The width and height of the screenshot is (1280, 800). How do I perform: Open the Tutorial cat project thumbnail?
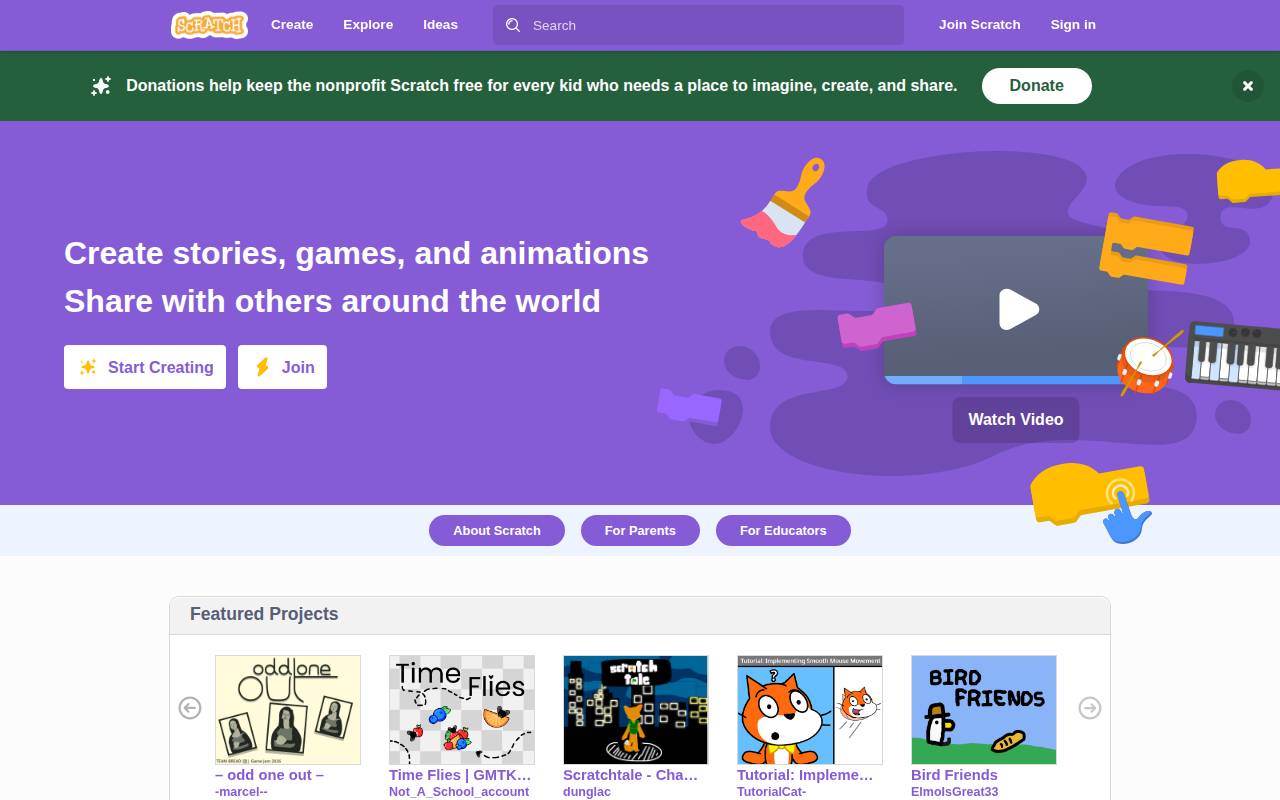(810, 710)
